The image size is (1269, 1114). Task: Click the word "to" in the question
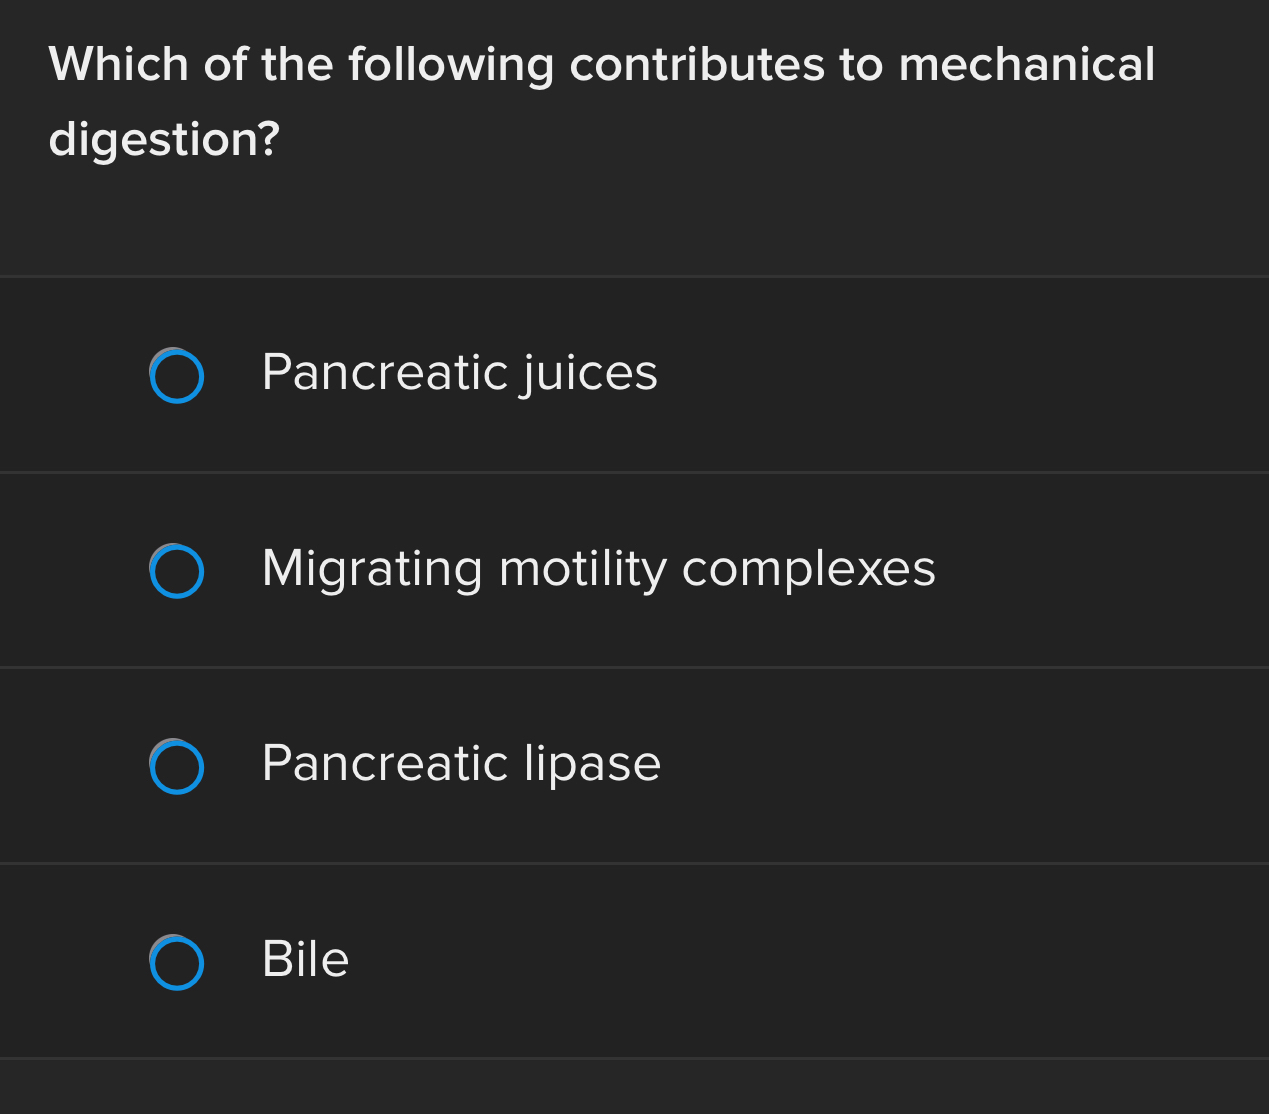coord(861,65)
